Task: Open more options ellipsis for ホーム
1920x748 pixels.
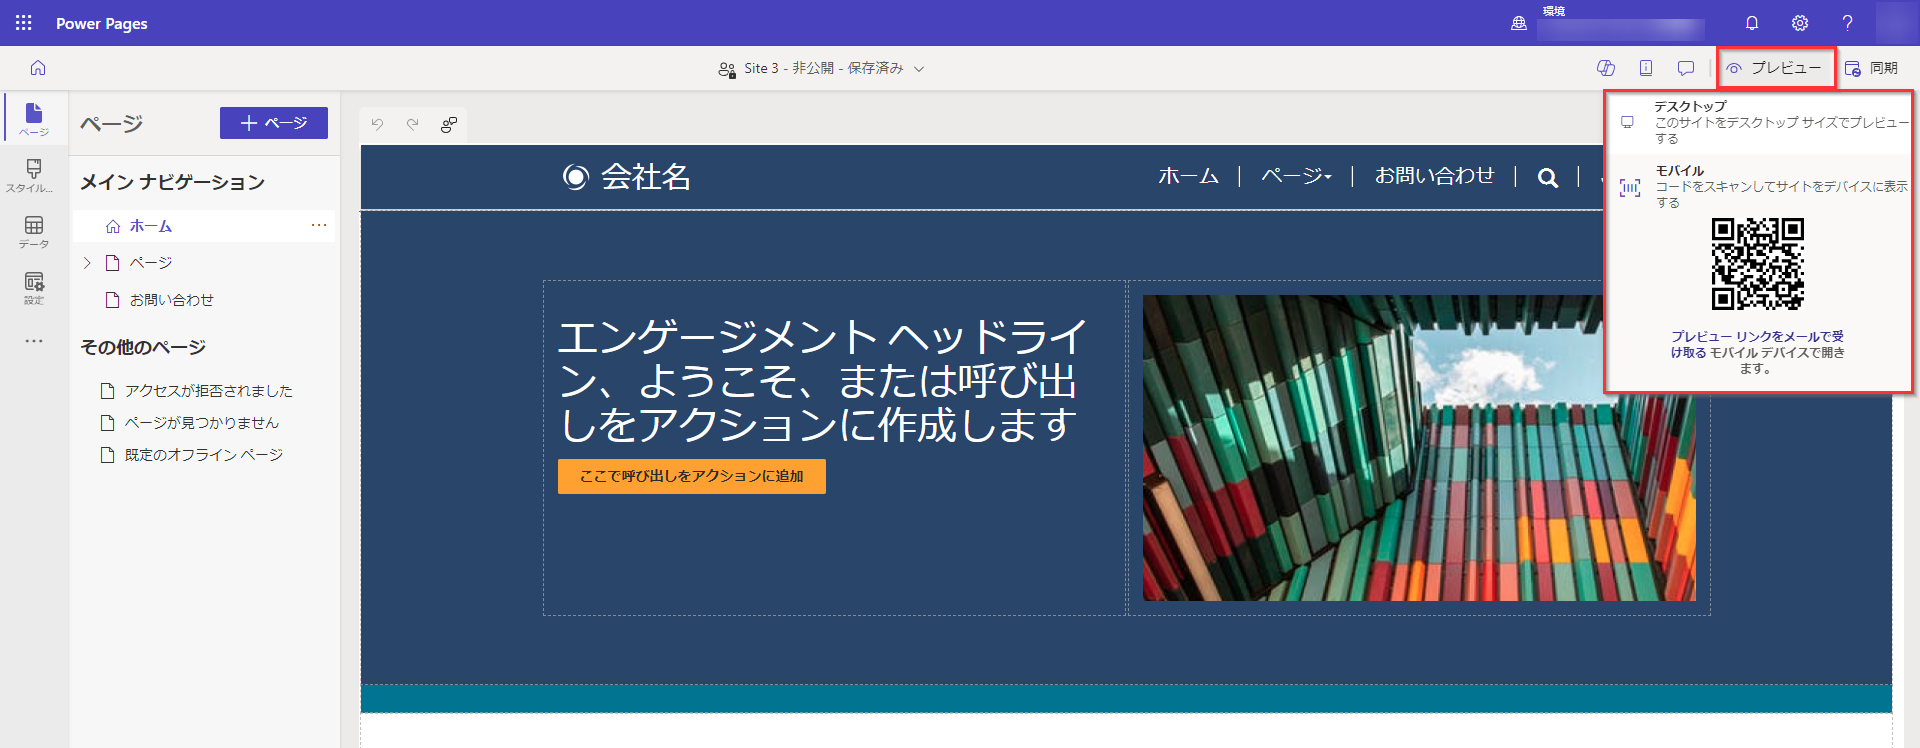Action: (x=319, y=226)
